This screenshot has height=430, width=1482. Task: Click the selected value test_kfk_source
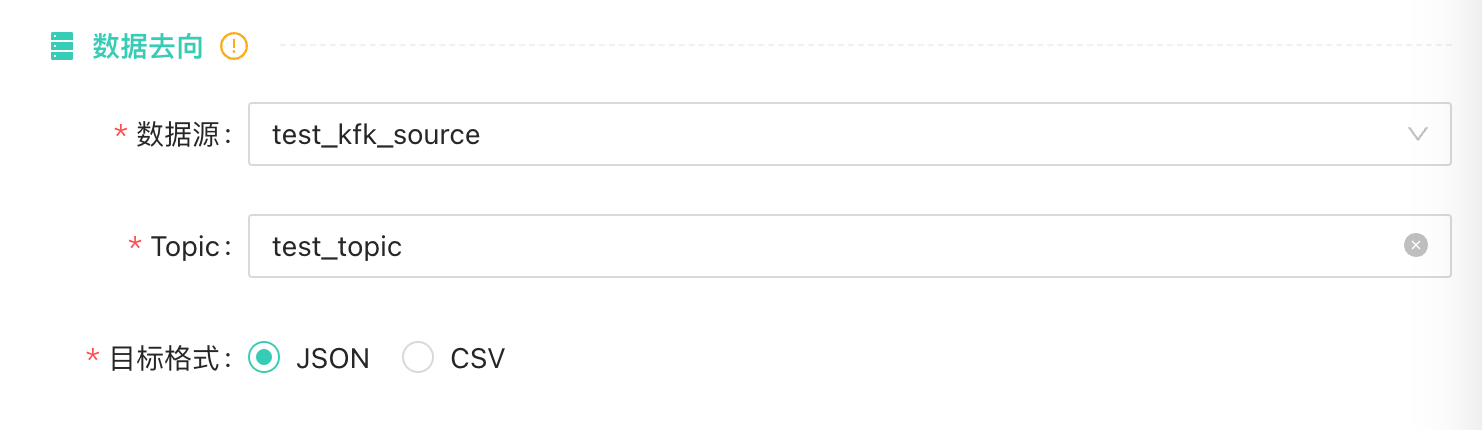(376, 134)
